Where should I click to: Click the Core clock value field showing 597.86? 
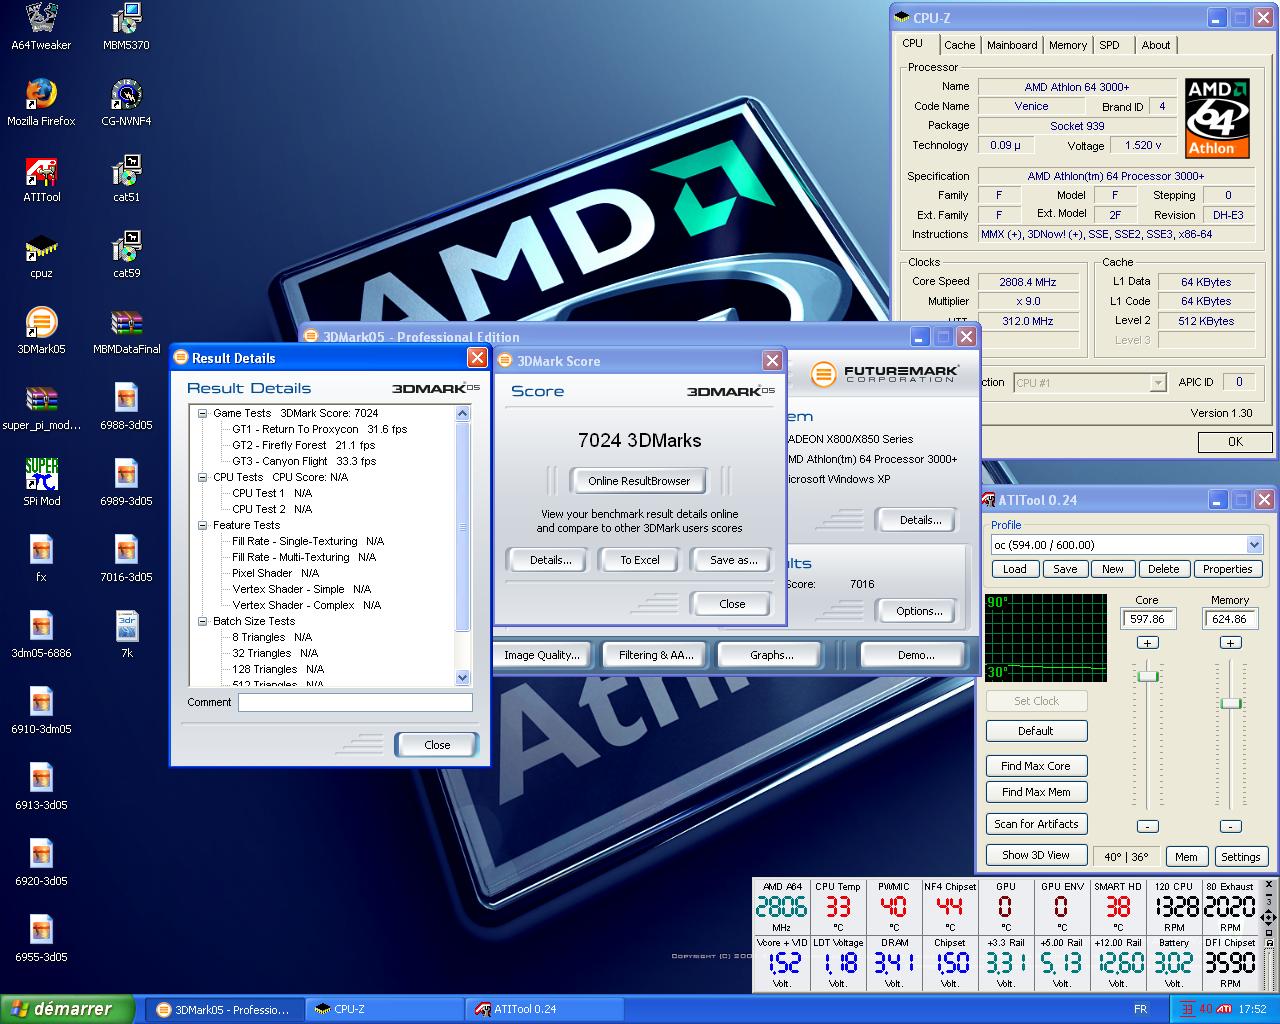tap(1147, 619)
